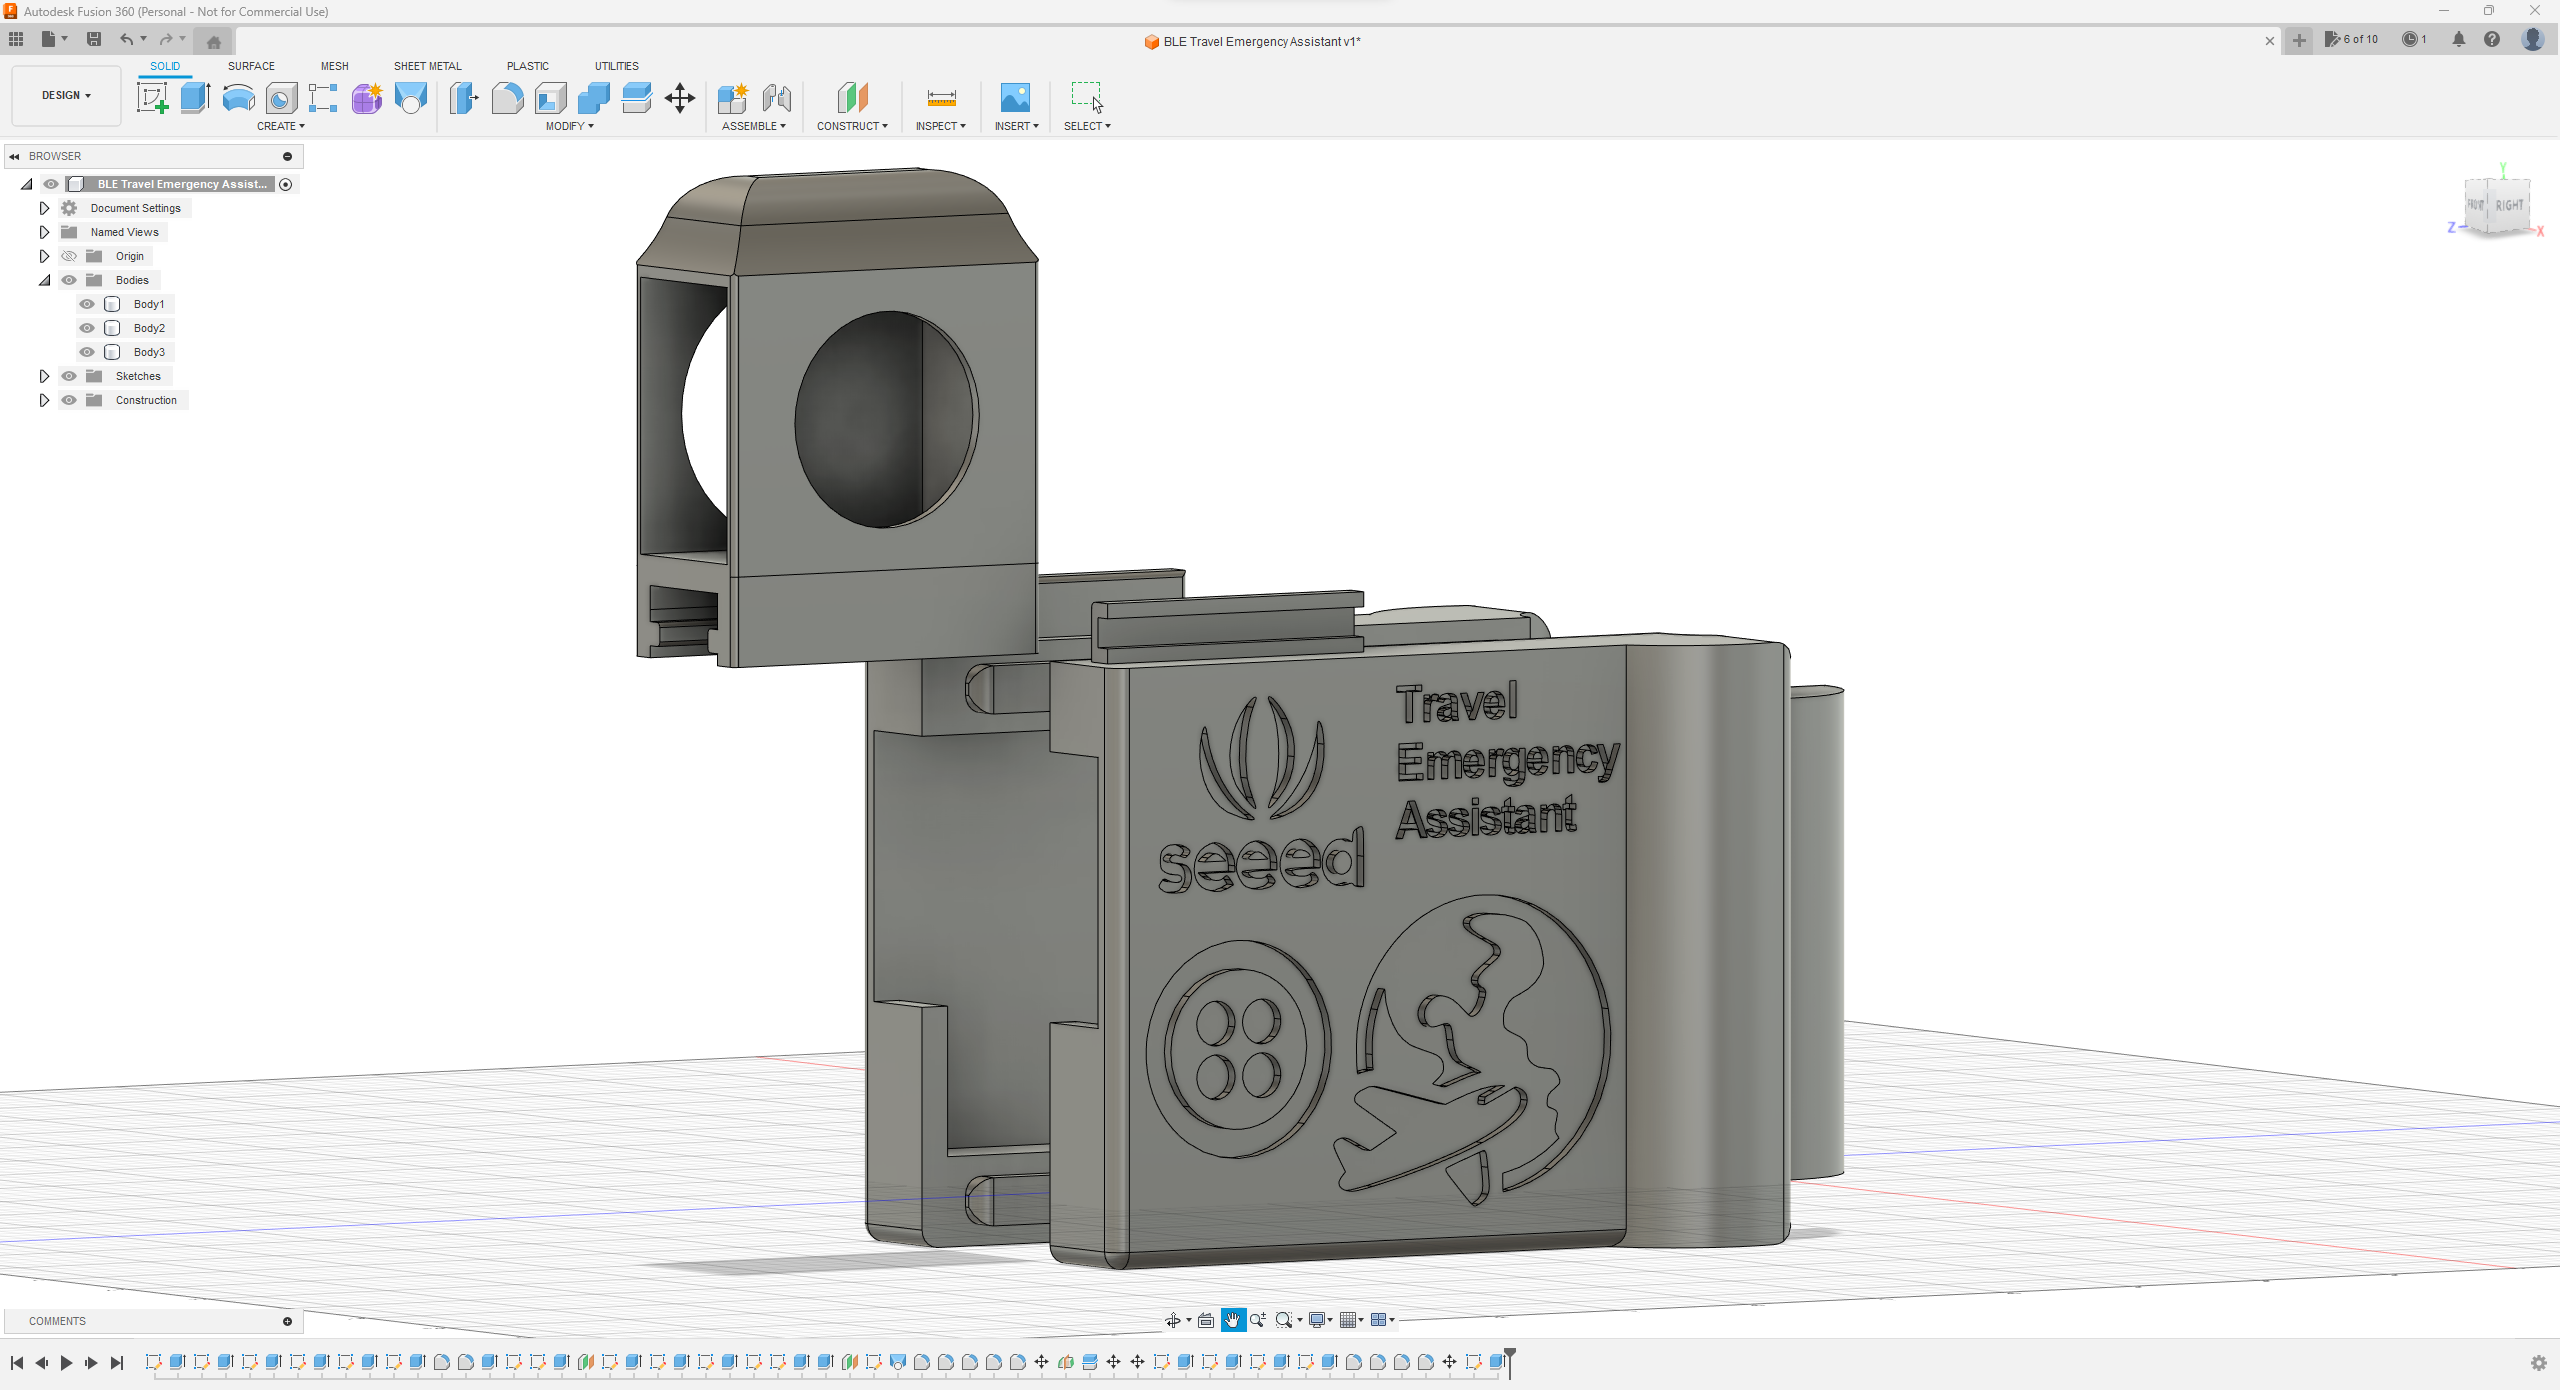Open the Design workspace switcher
Viewport: 2560px width, 1390px height.
point(65,95)
